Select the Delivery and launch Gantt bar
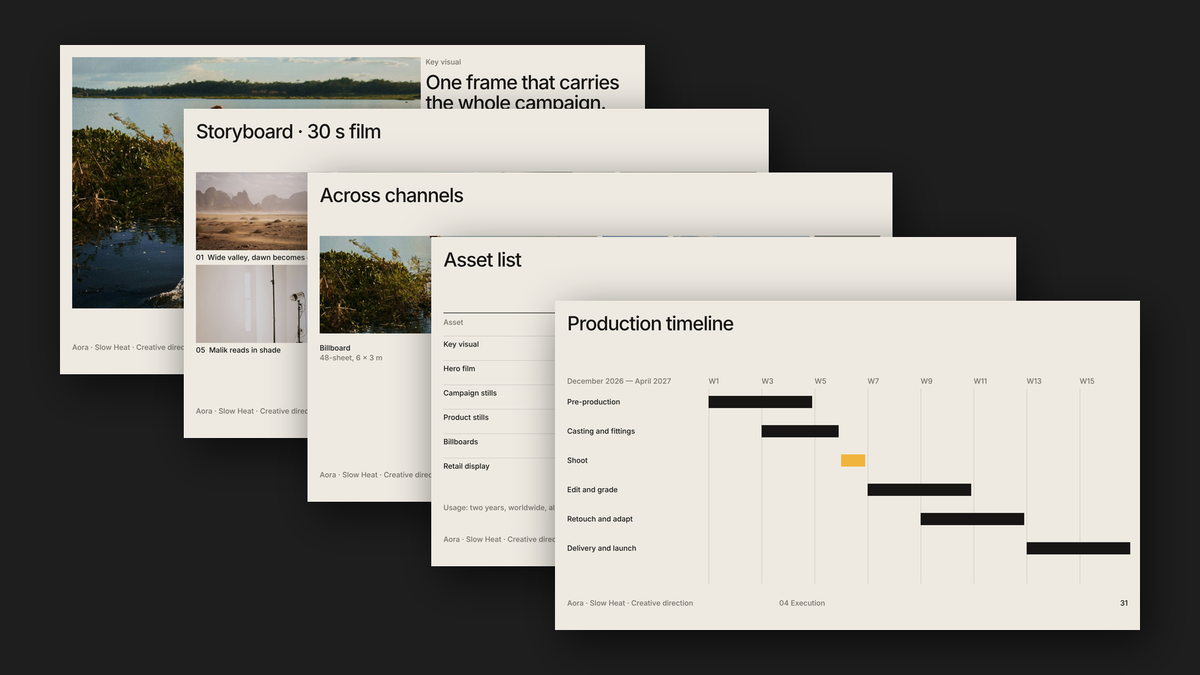 (x=1078, y=548)
